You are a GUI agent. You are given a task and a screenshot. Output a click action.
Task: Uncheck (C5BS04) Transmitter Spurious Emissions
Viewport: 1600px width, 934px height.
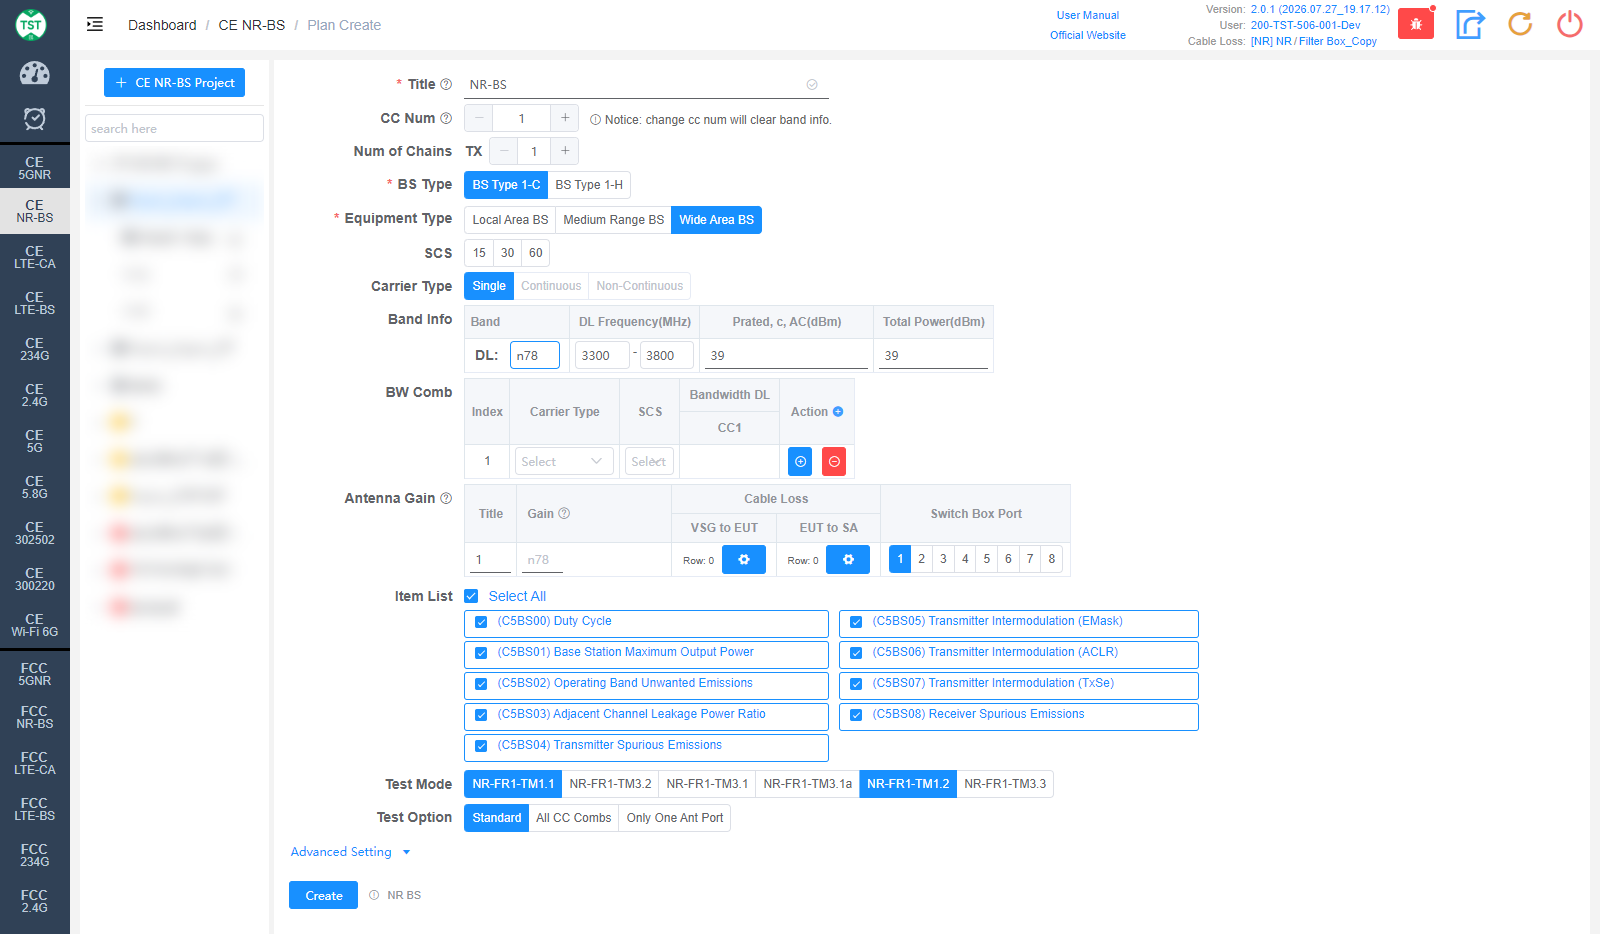481,746
